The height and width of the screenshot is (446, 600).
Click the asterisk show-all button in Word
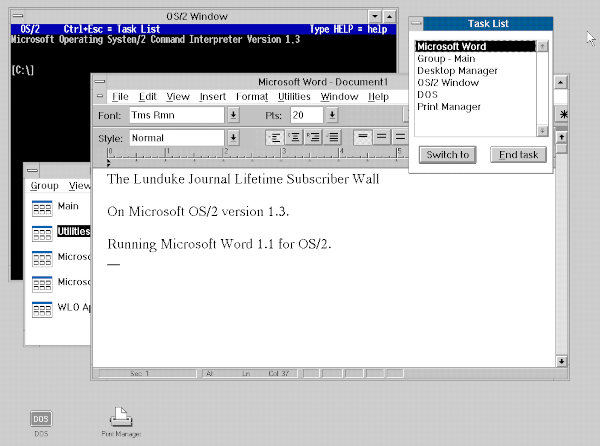click(x=563, y=114)
